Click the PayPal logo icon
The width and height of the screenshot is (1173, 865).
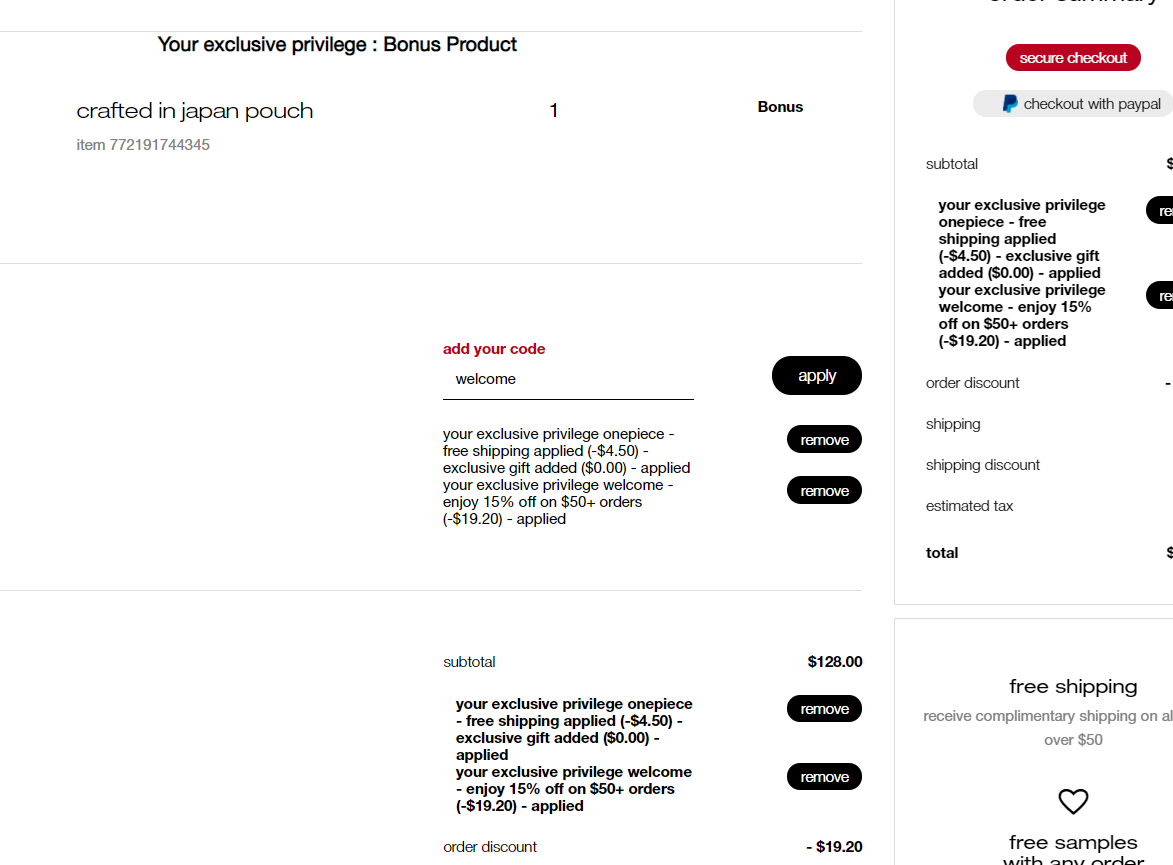tap(1009, 104)
